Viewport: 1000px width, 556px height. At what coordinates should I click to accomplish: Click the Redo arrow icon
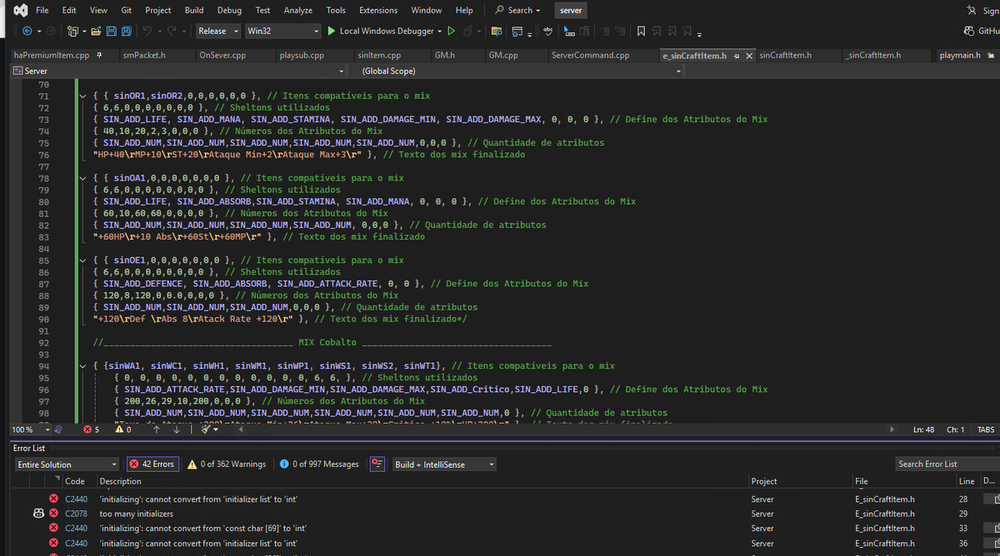172,31
